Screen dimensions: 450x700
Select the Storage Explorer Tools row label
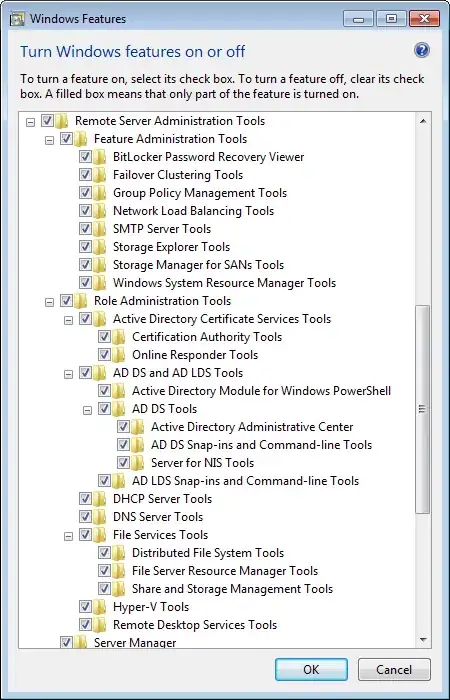(171, 247)
